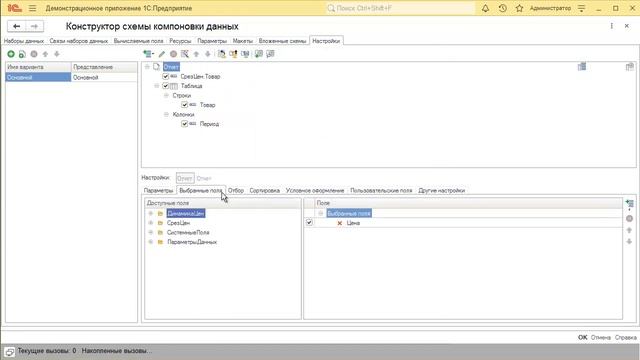The width and height of the screenshot is (640, 360).
Task: Uncheck the Цена selected field checkbox
Action: (309, 222)
